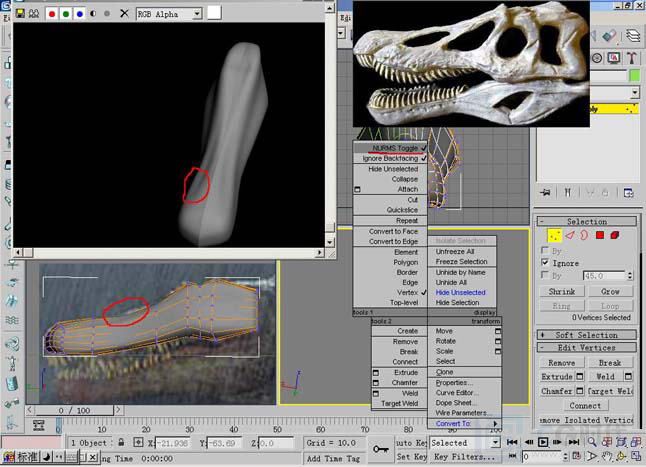Screen dimensions: 646x467
Task: Open the Display panel monitor tab
Action: tap(614, 58)
